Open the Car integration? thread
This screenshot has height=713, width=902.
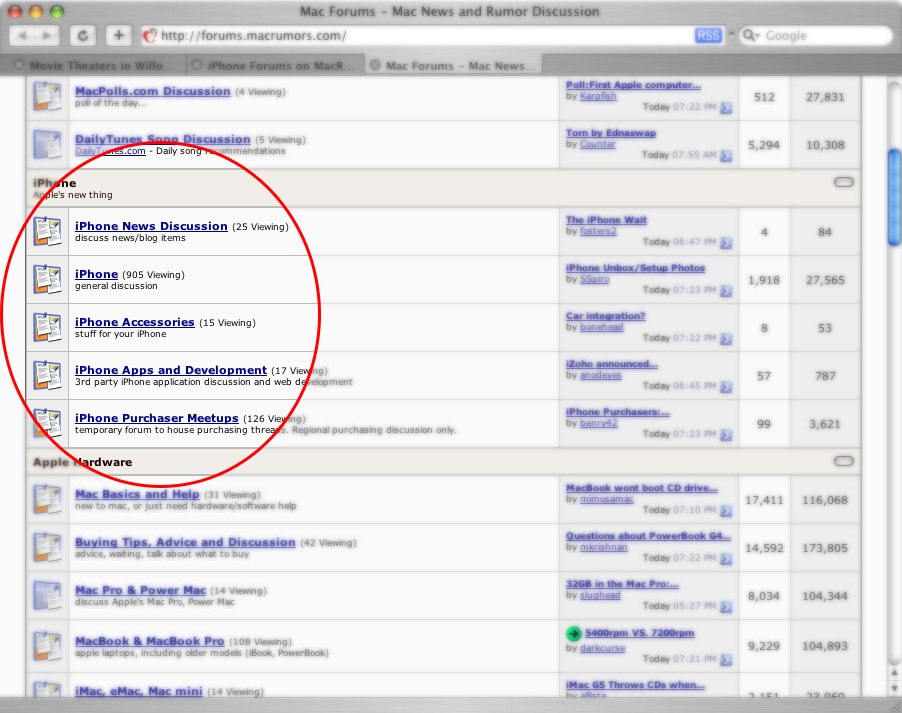605,316
